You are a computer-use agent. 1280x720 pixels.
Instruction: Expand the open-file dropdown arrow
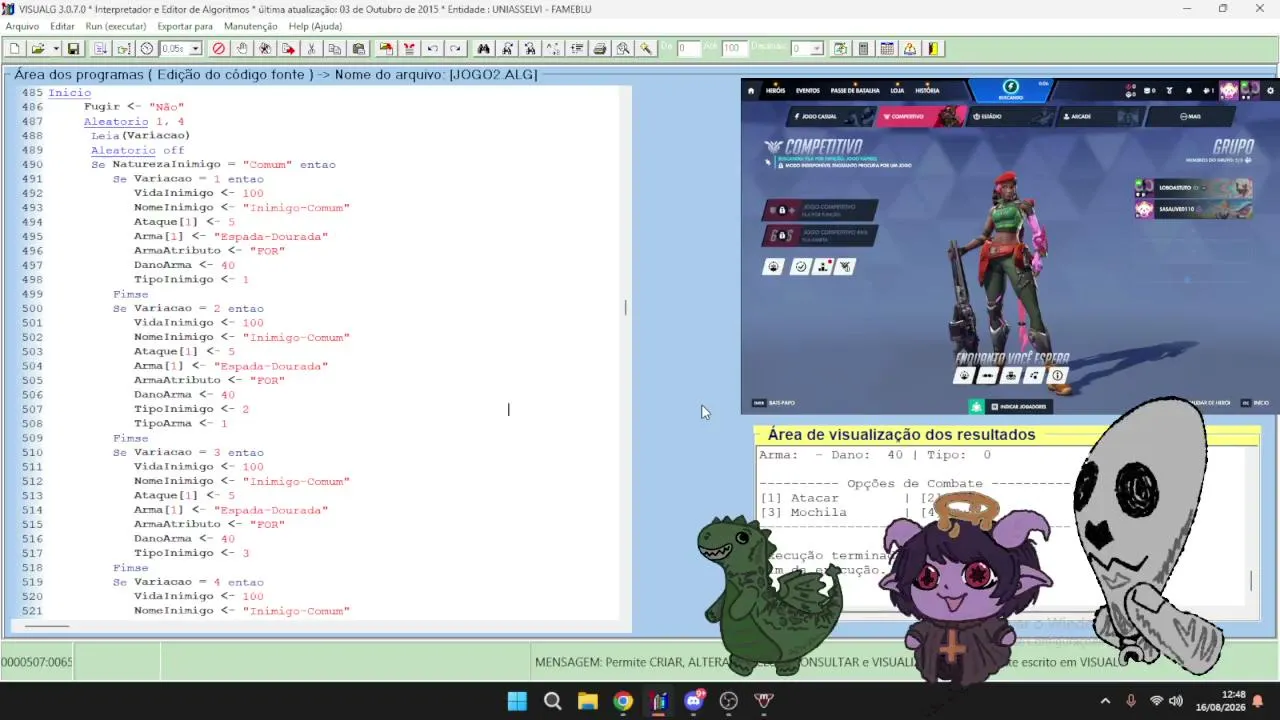click(x=56, y=48)
